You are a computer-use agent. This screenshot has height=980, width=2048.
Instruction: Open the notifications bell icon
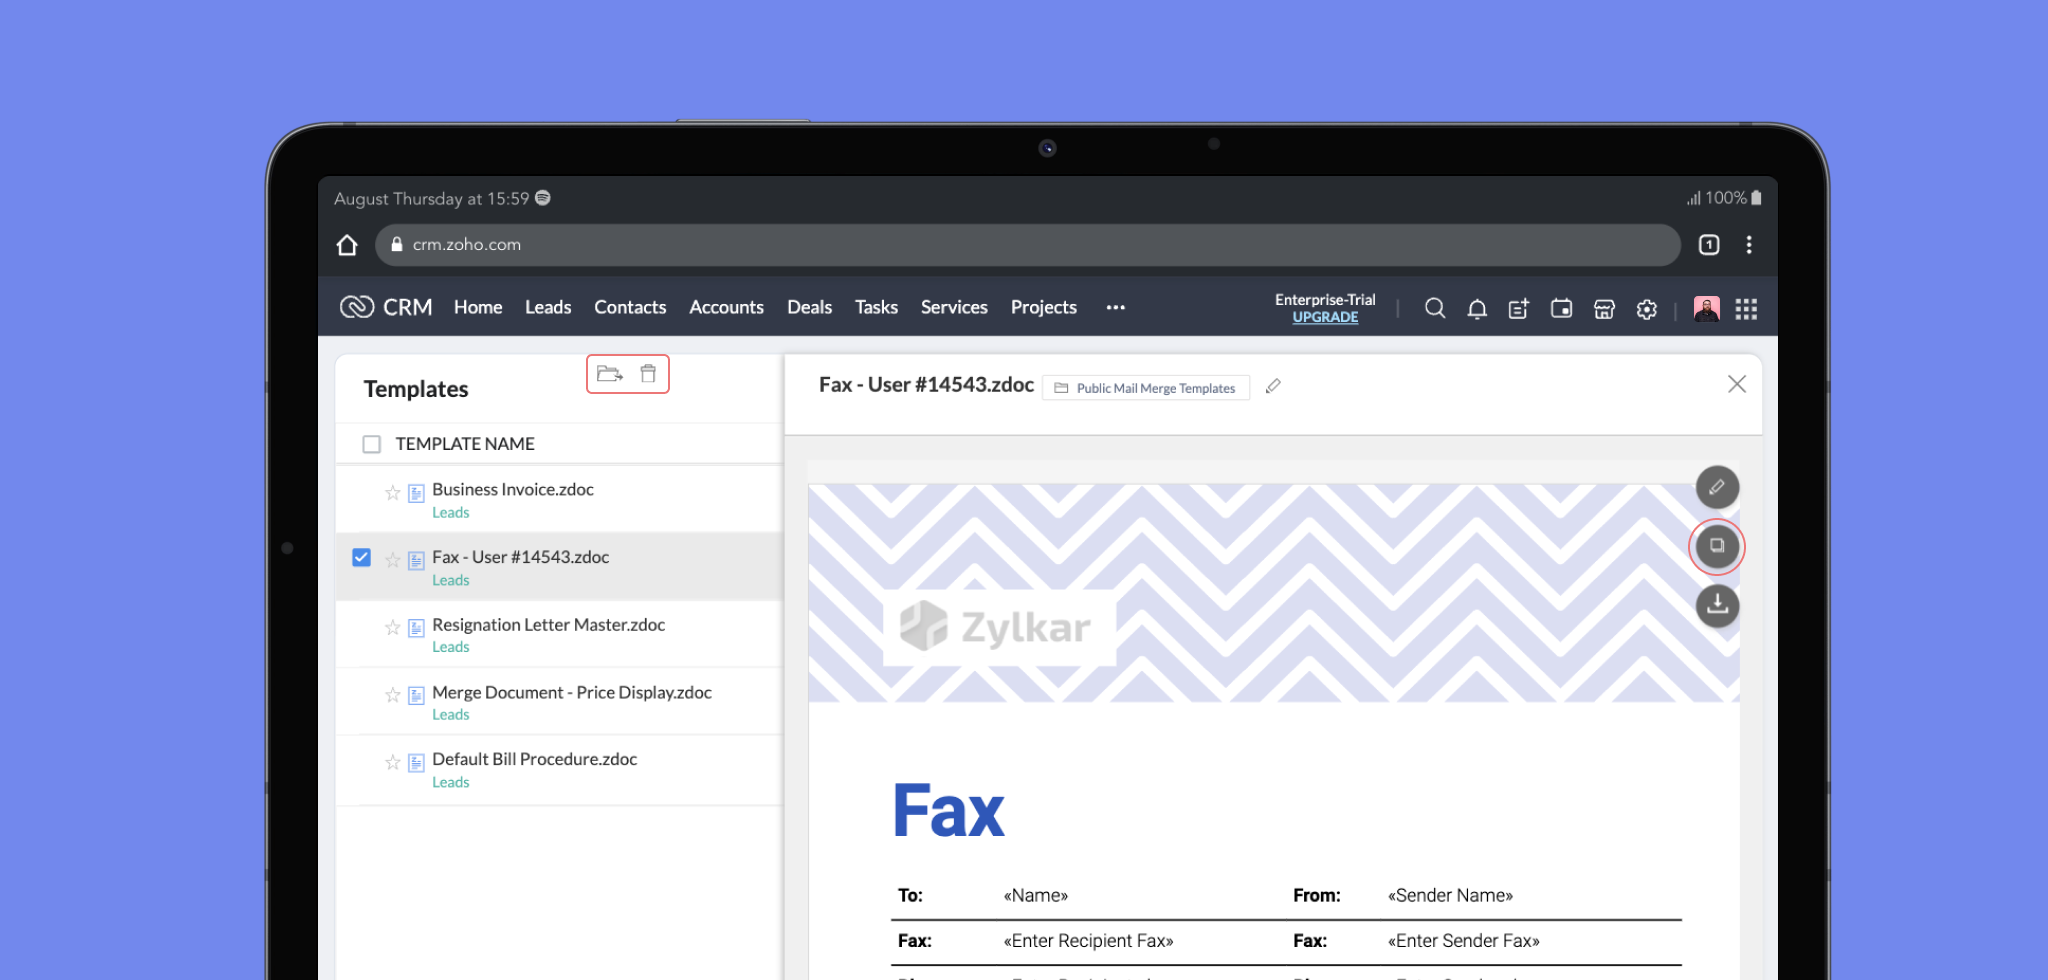[x=1476, y=309]
